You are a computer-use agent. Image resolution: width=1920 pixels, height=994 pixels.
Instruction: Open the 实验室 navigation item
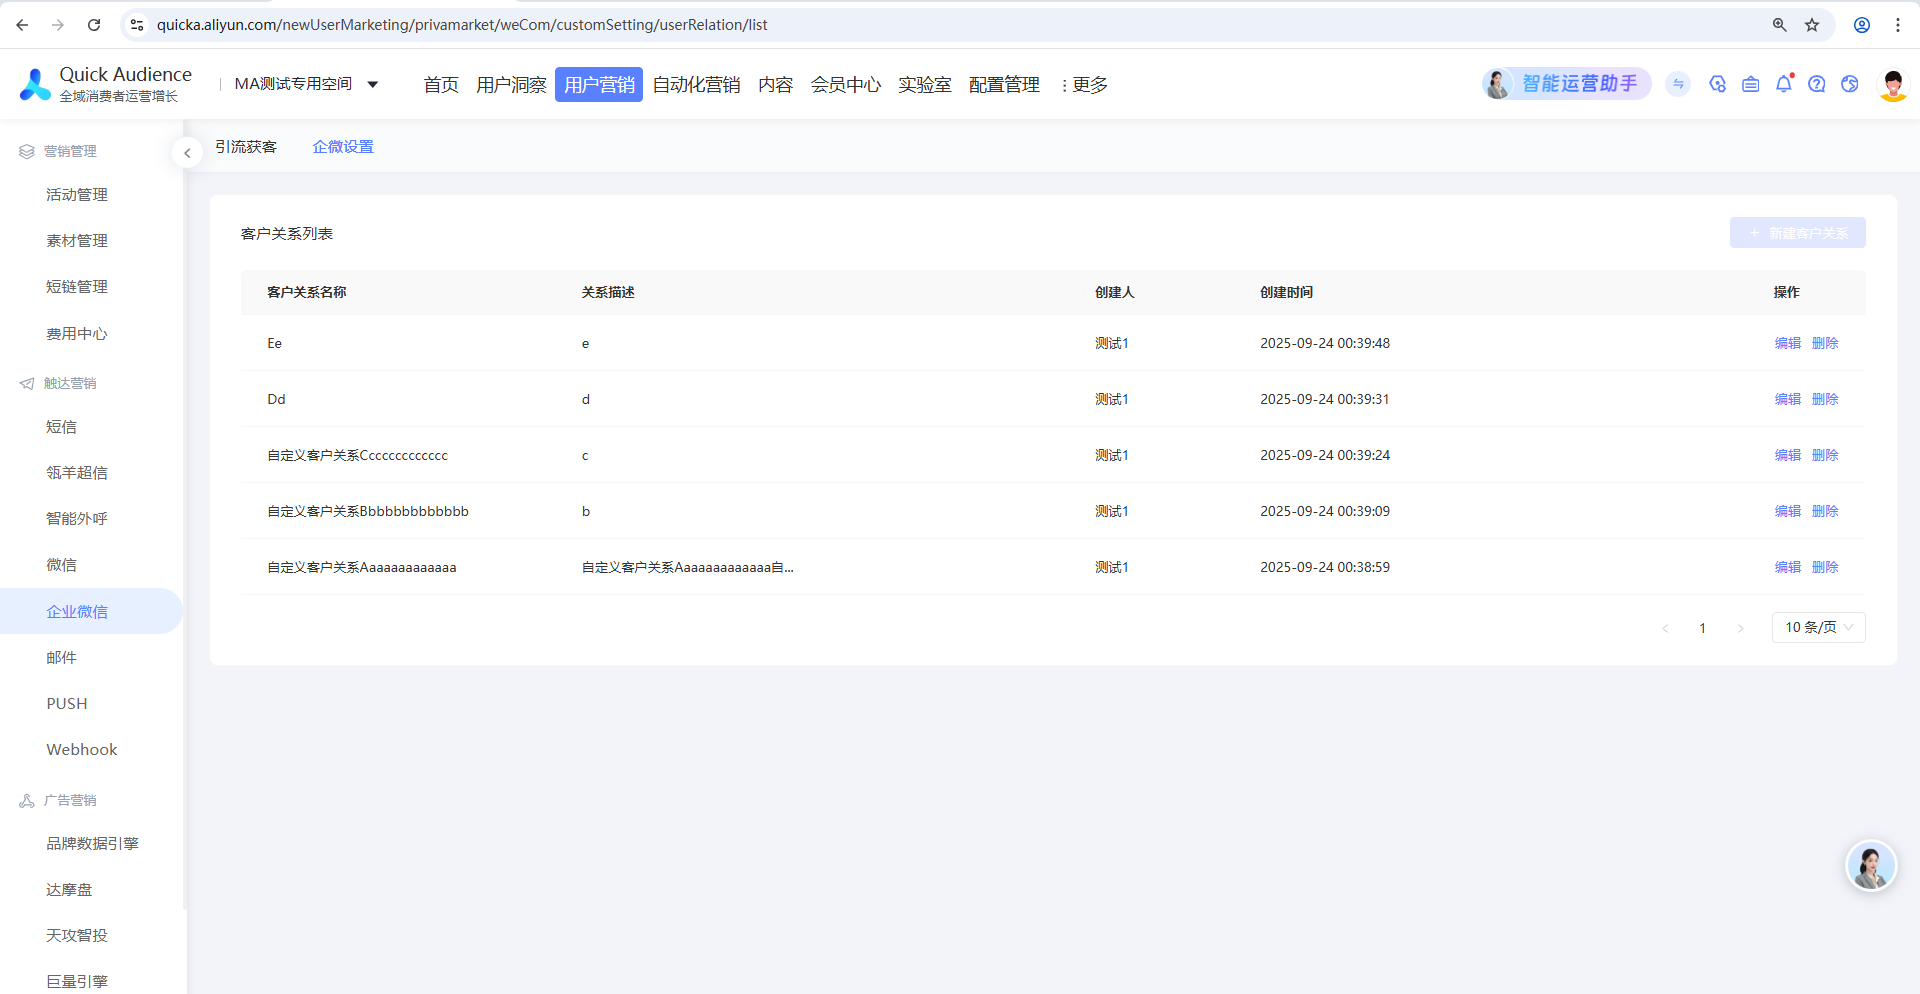coord(924,85)
